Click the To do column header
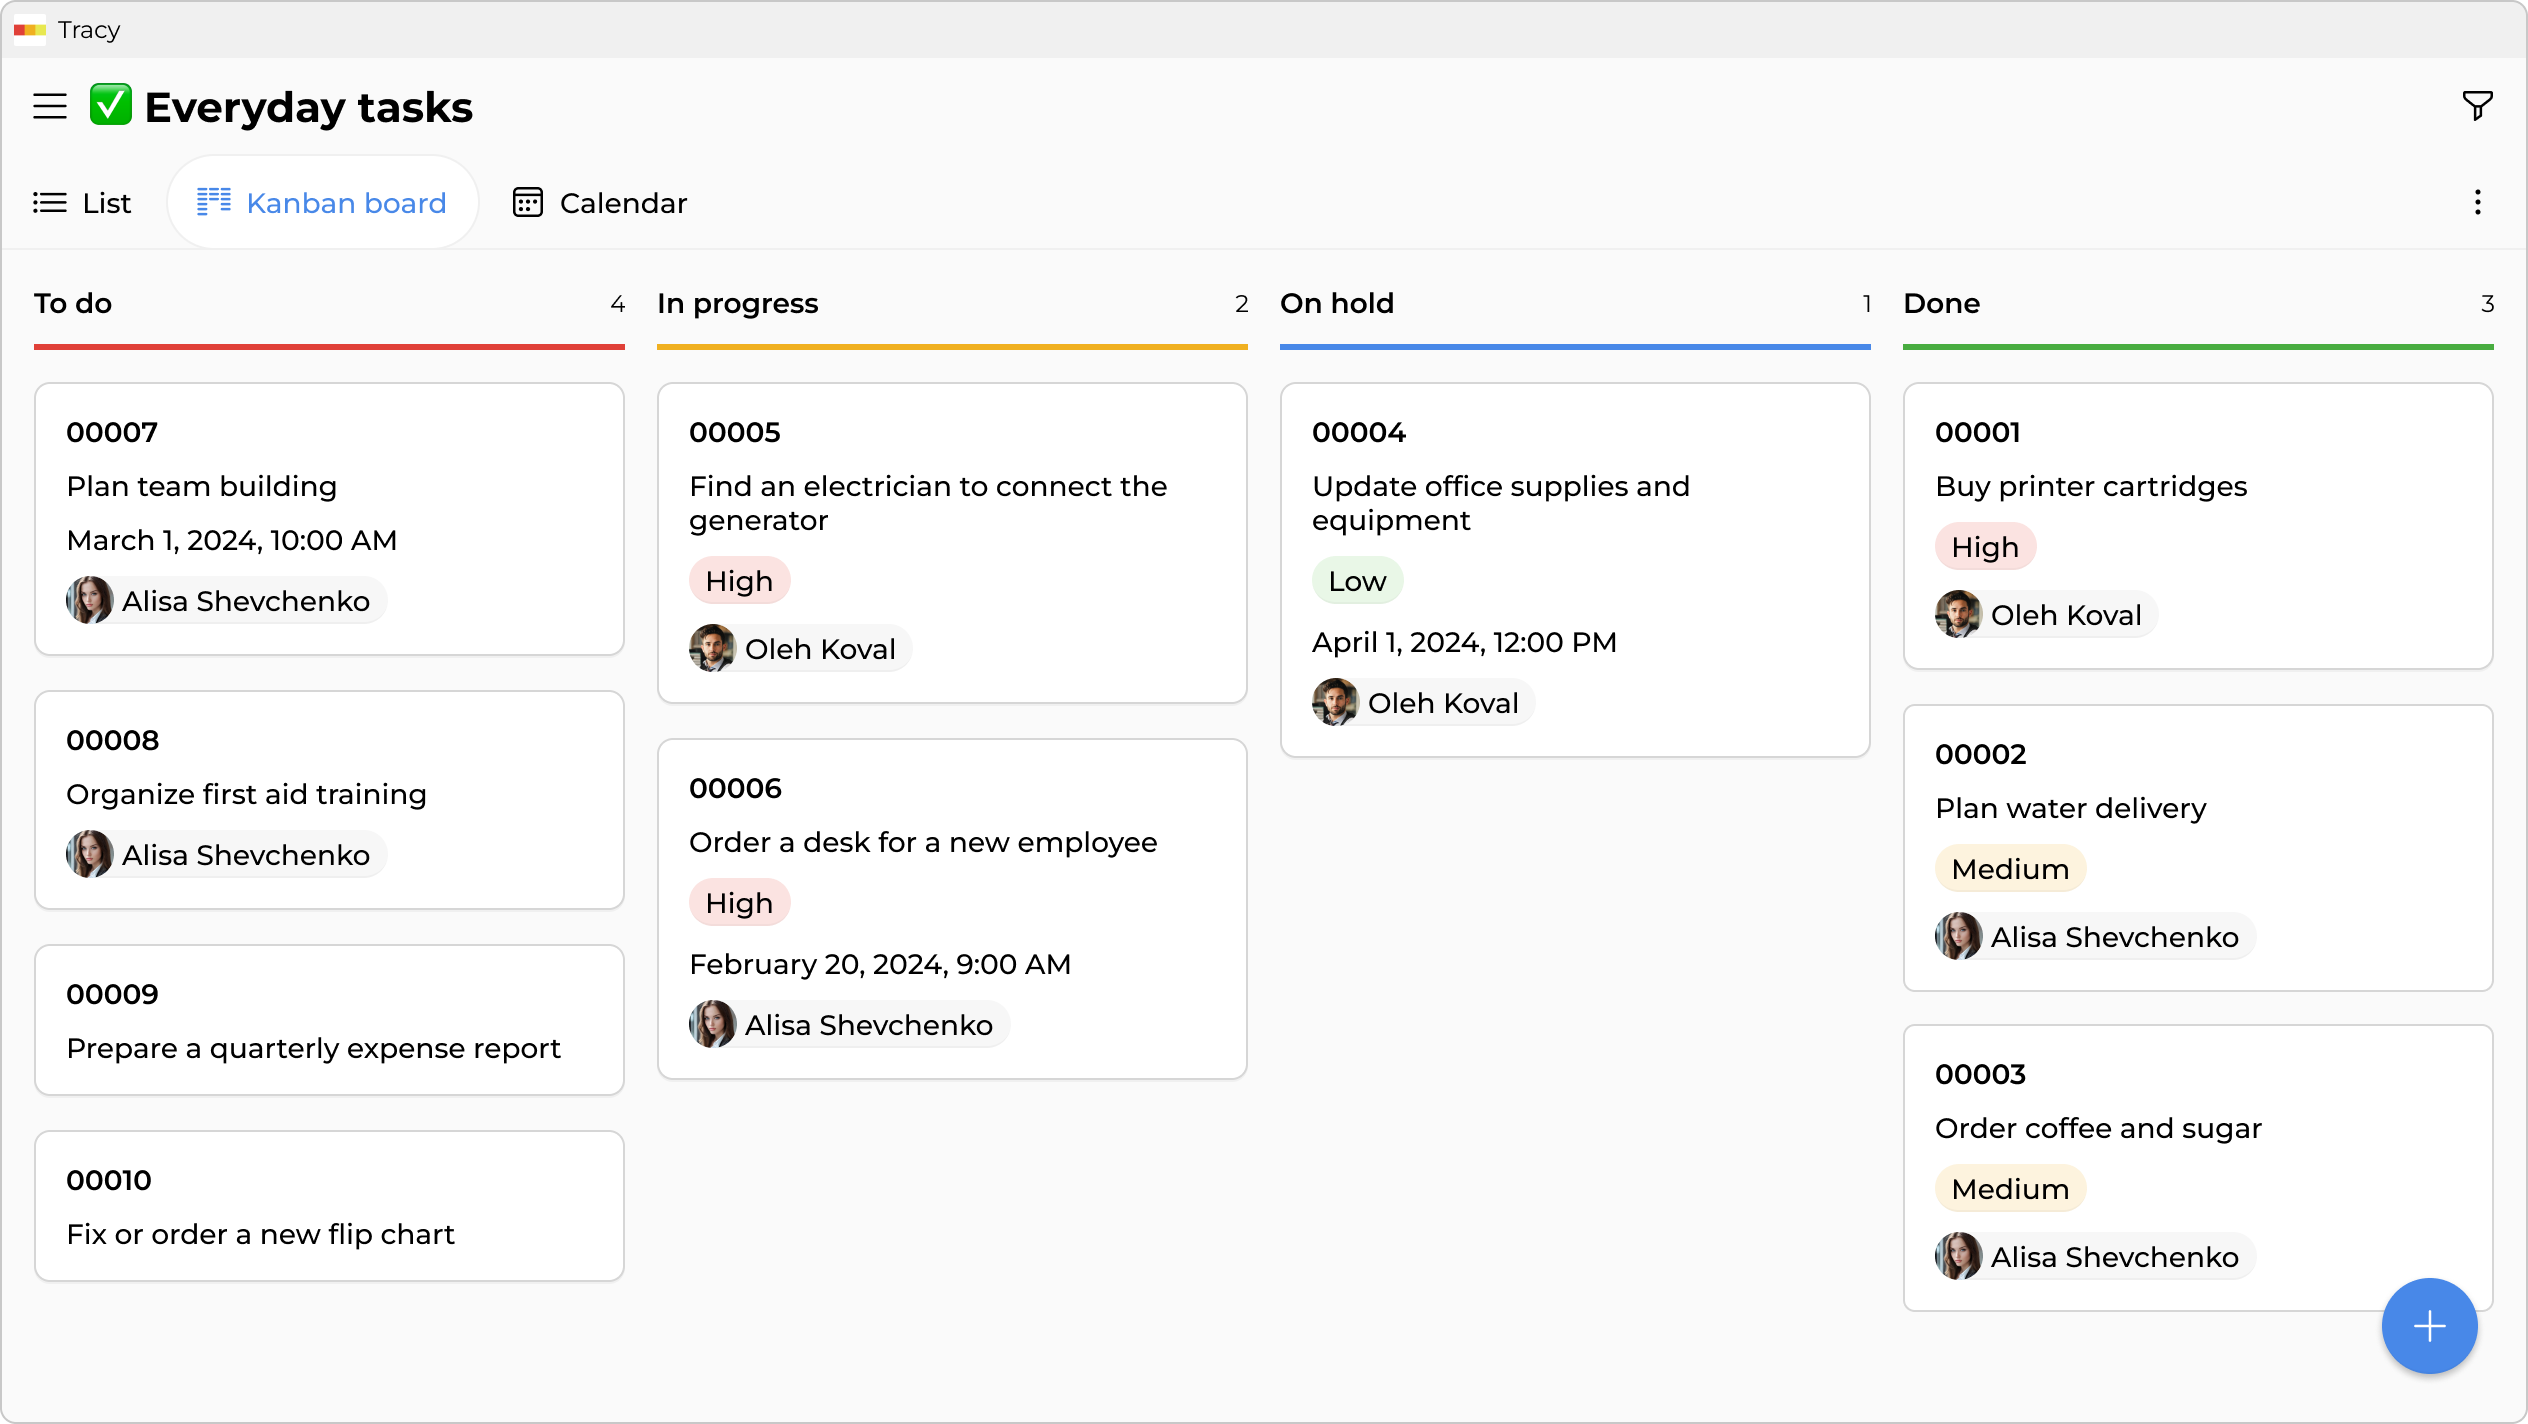This screenshot has width=2528, height=1424. [x=73, y=303]
